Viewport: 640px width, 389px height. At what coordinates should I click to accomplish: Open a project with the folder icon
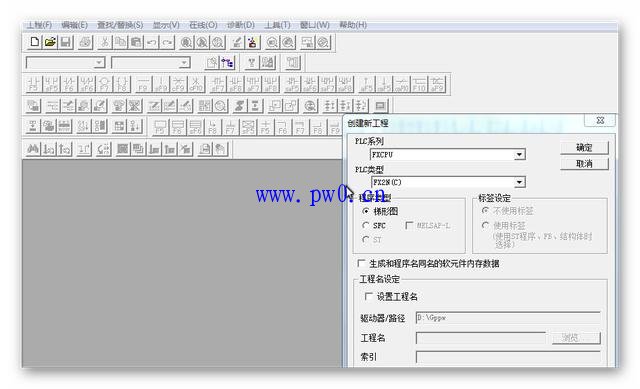(x=50, y=42)
